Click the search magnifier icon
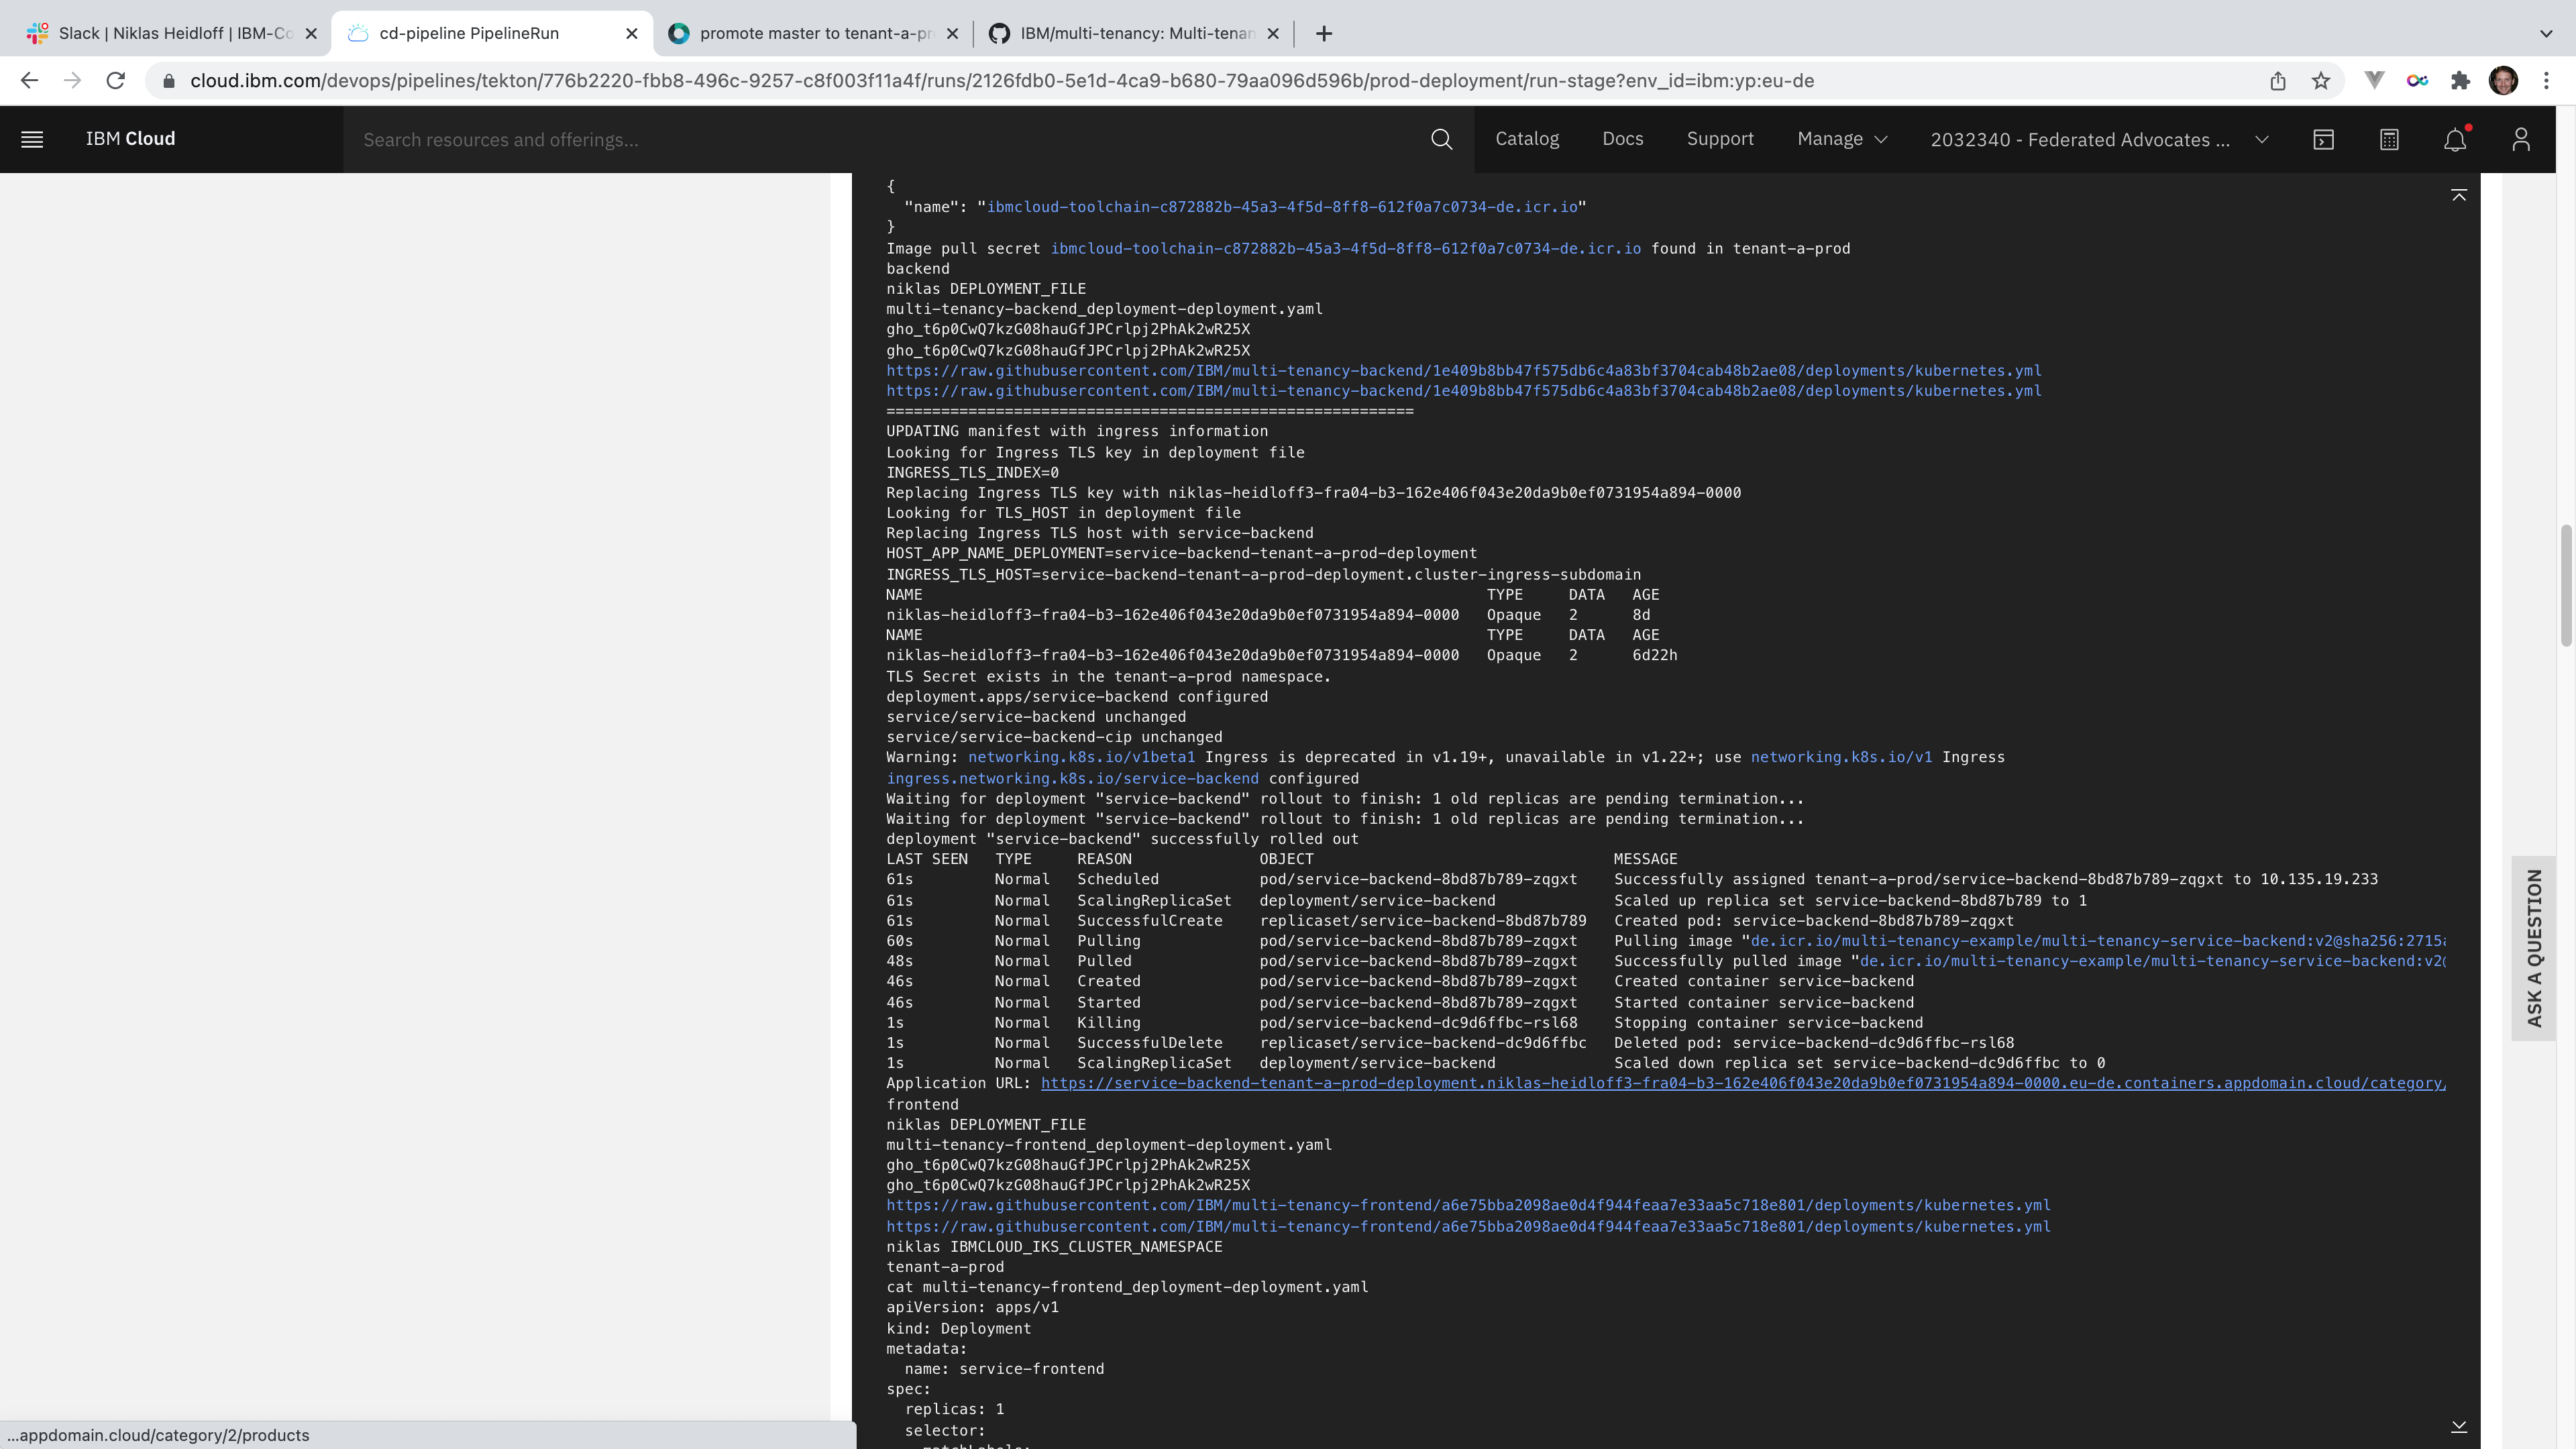Screen dimensions: 2576x1449 [1441, 139]
